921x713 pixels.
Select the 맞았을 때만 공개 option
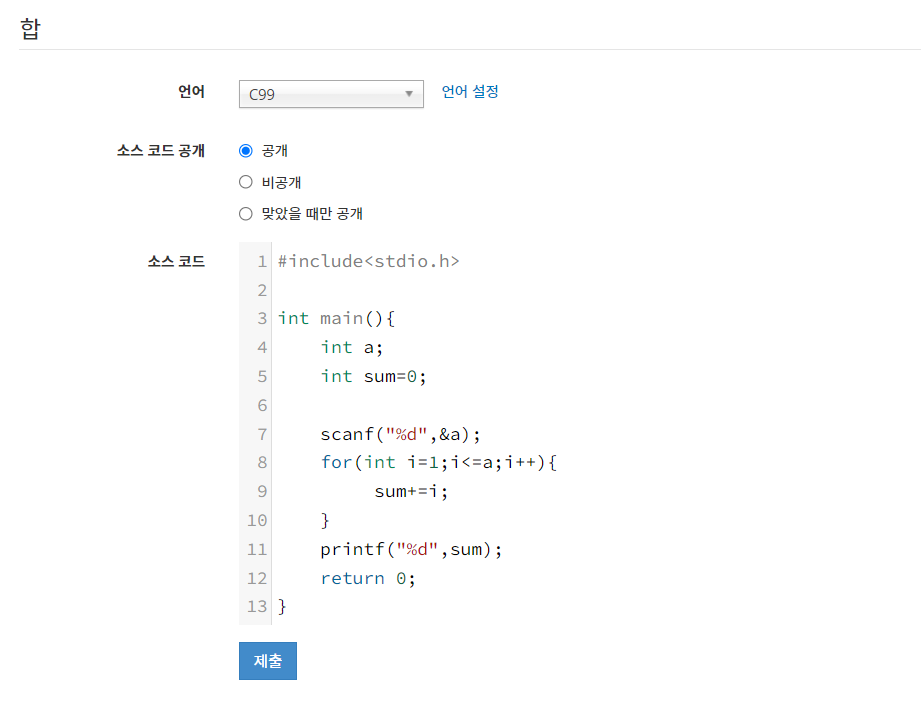point(246,214)
